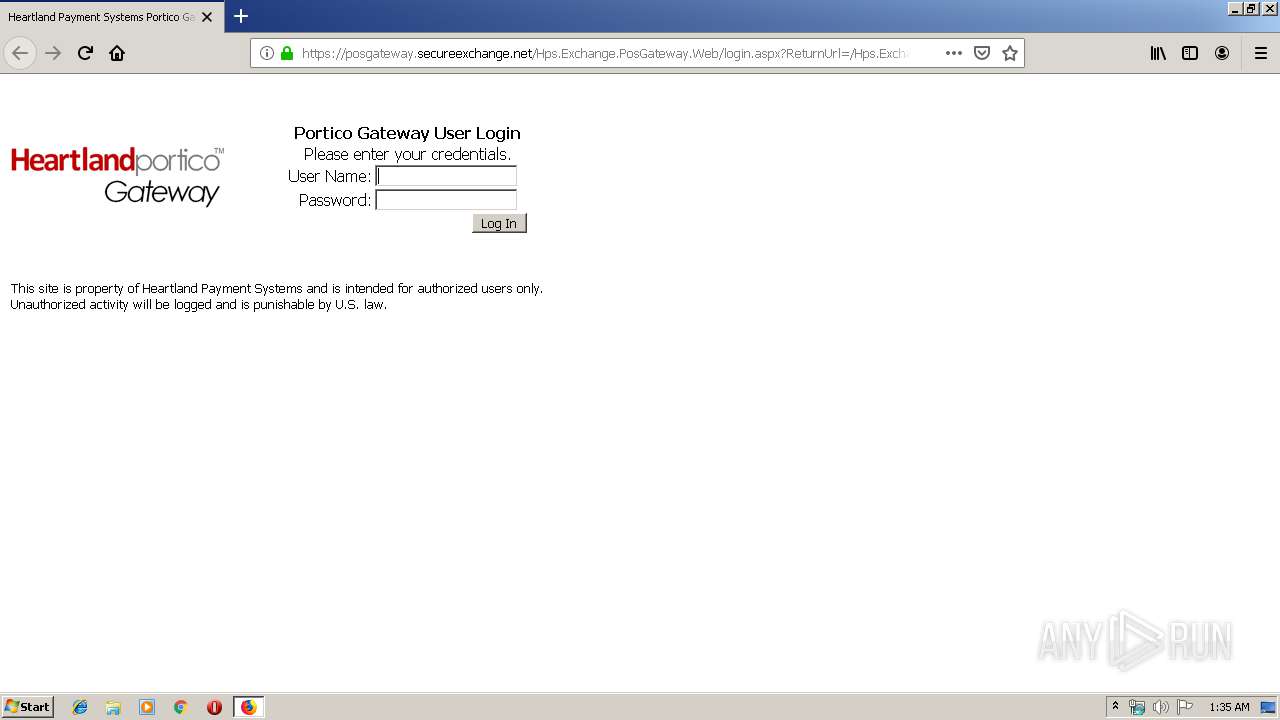Open the Windows Start menu
Viewport: 1280px width, 720px height.
27,706
